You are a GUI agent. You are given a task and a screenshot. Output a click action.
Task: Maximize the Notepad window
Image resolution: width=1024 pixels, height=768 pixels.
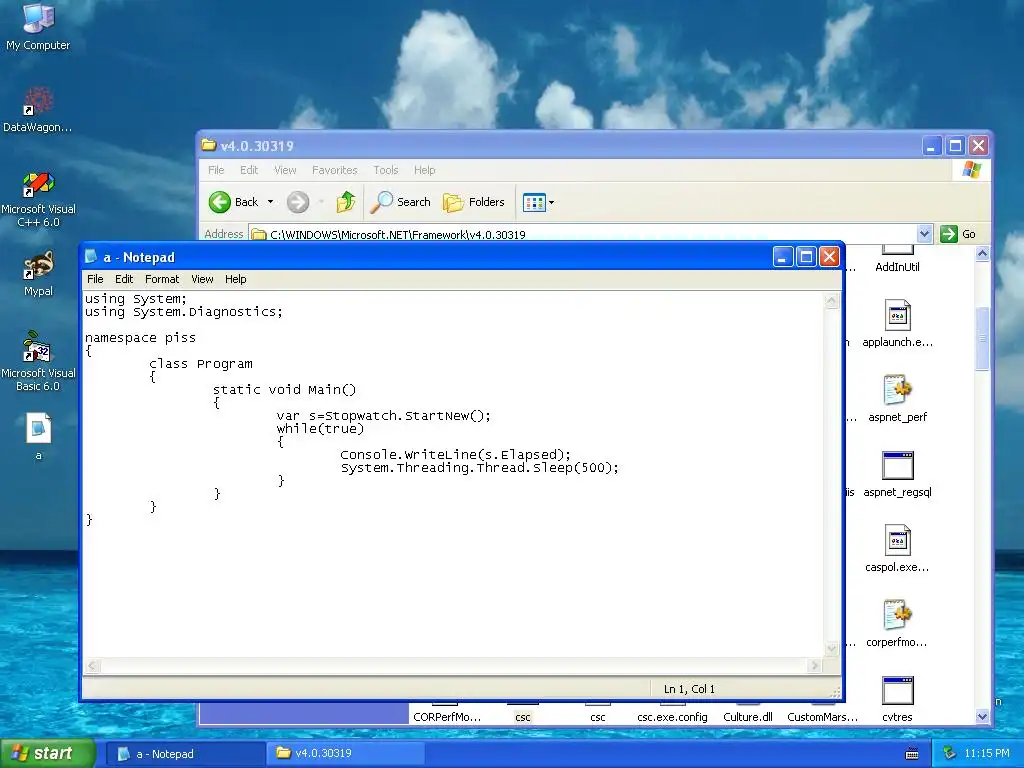[x=806, y=257]
